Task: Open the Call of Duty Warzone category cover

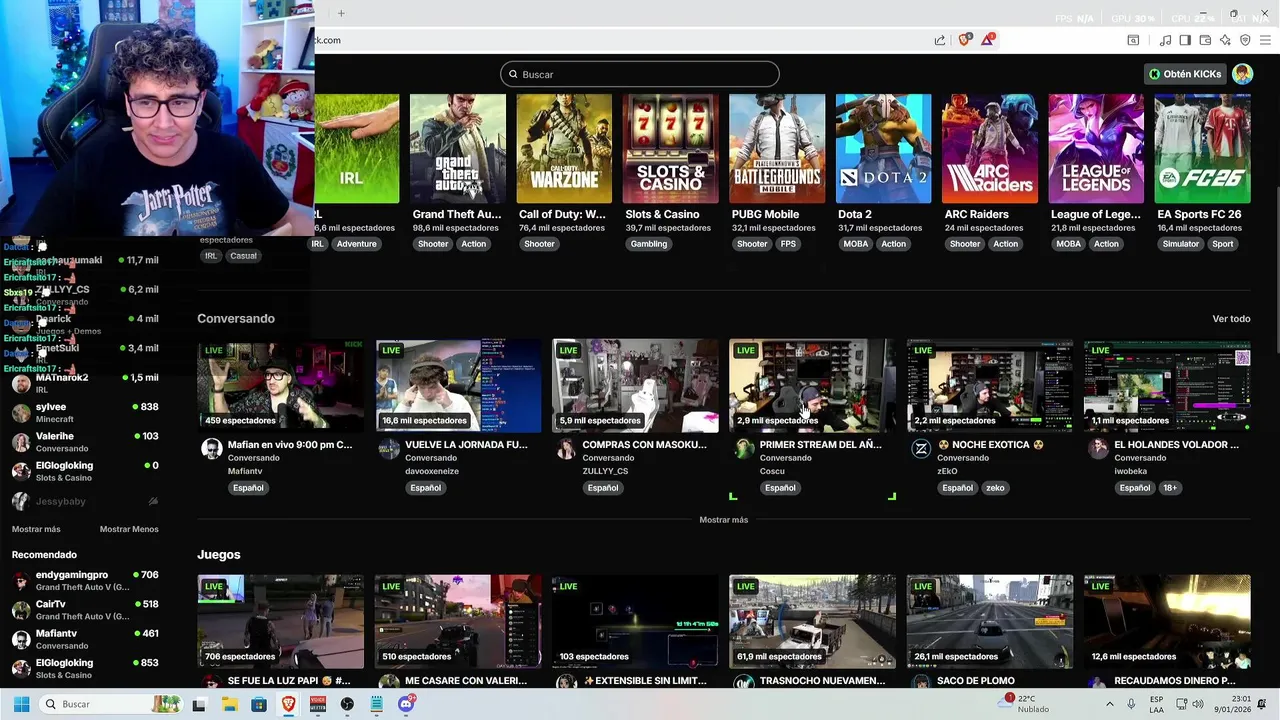Action: 564,149
